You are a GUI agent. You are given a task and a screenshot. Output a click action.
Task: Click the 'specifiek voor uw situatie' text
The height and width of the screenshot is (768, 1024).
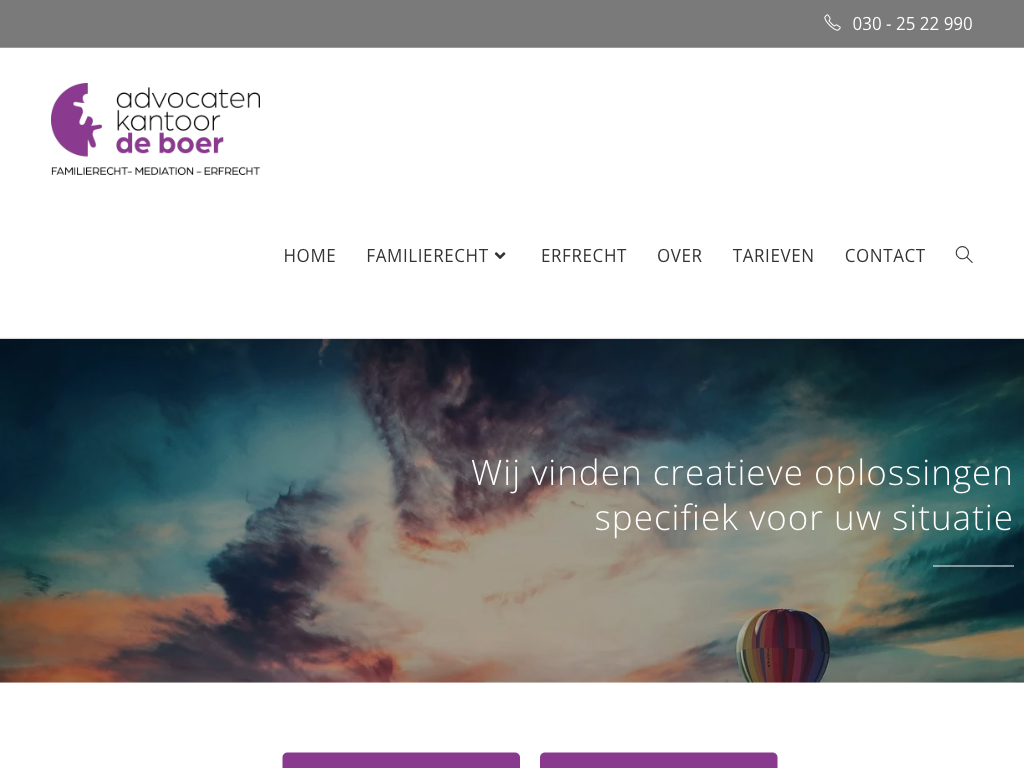(x=803, y=519)
